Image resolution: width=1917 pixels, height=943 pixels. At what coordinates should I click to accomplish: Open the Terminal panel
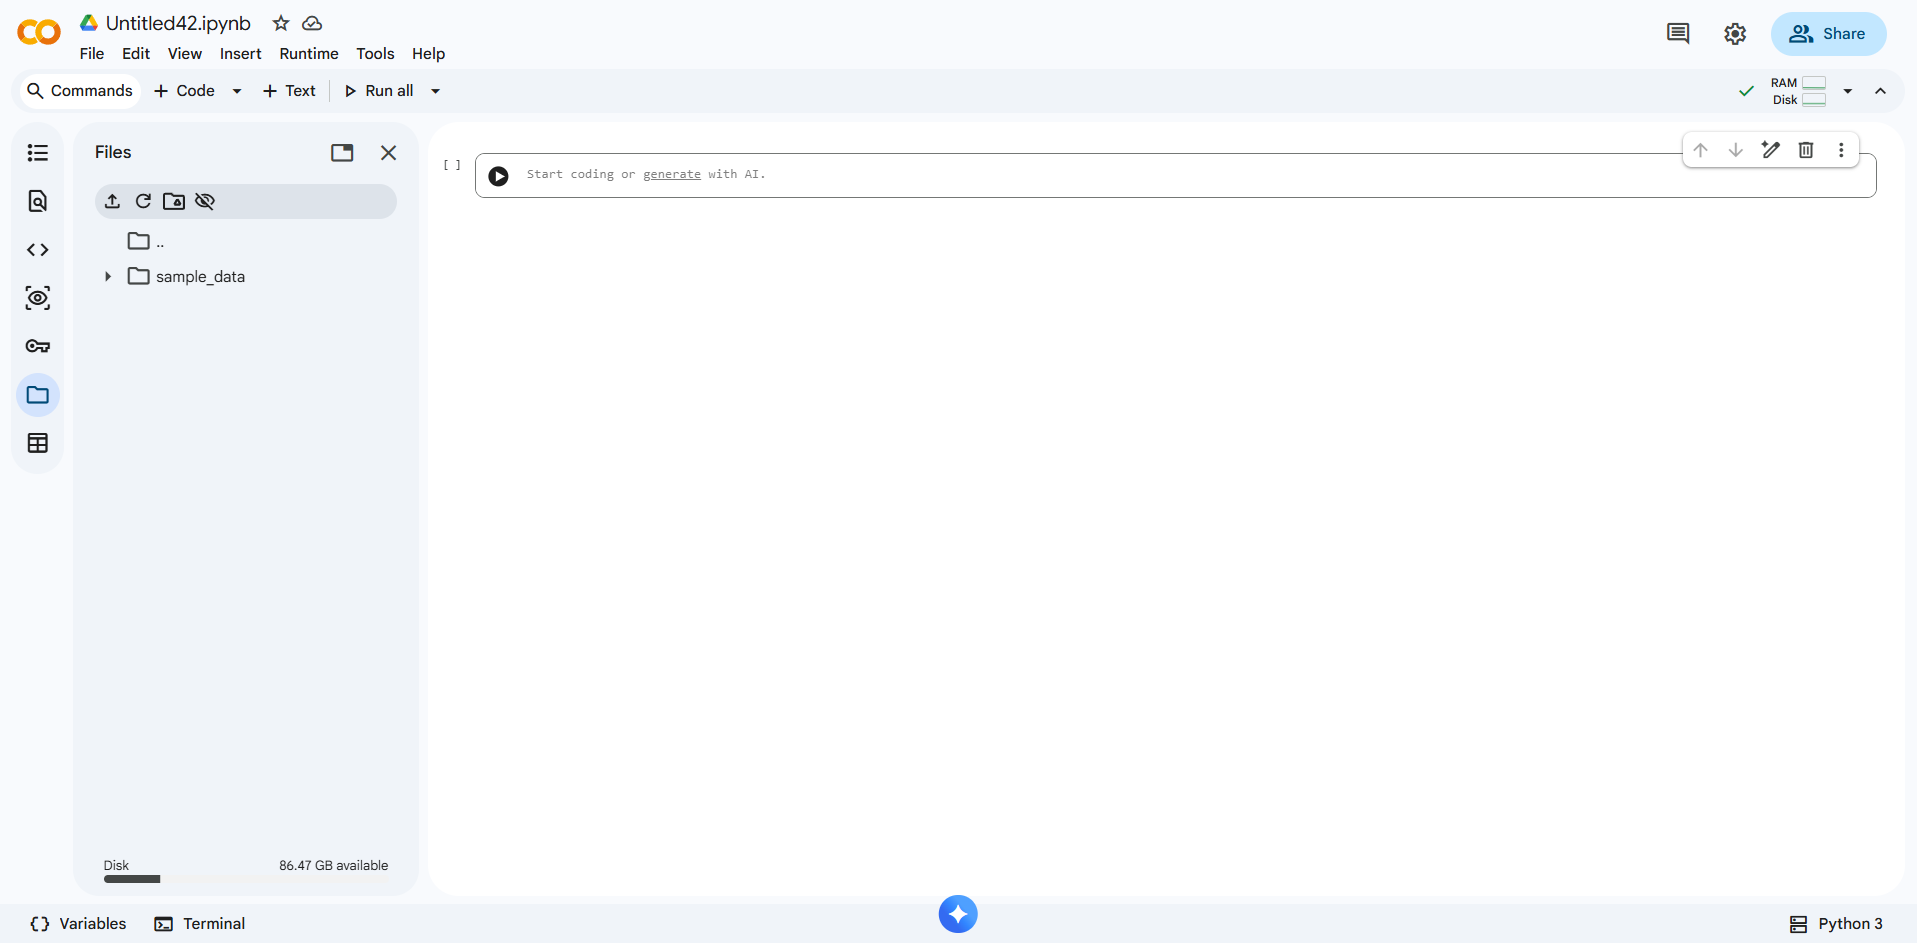[200, 924]
